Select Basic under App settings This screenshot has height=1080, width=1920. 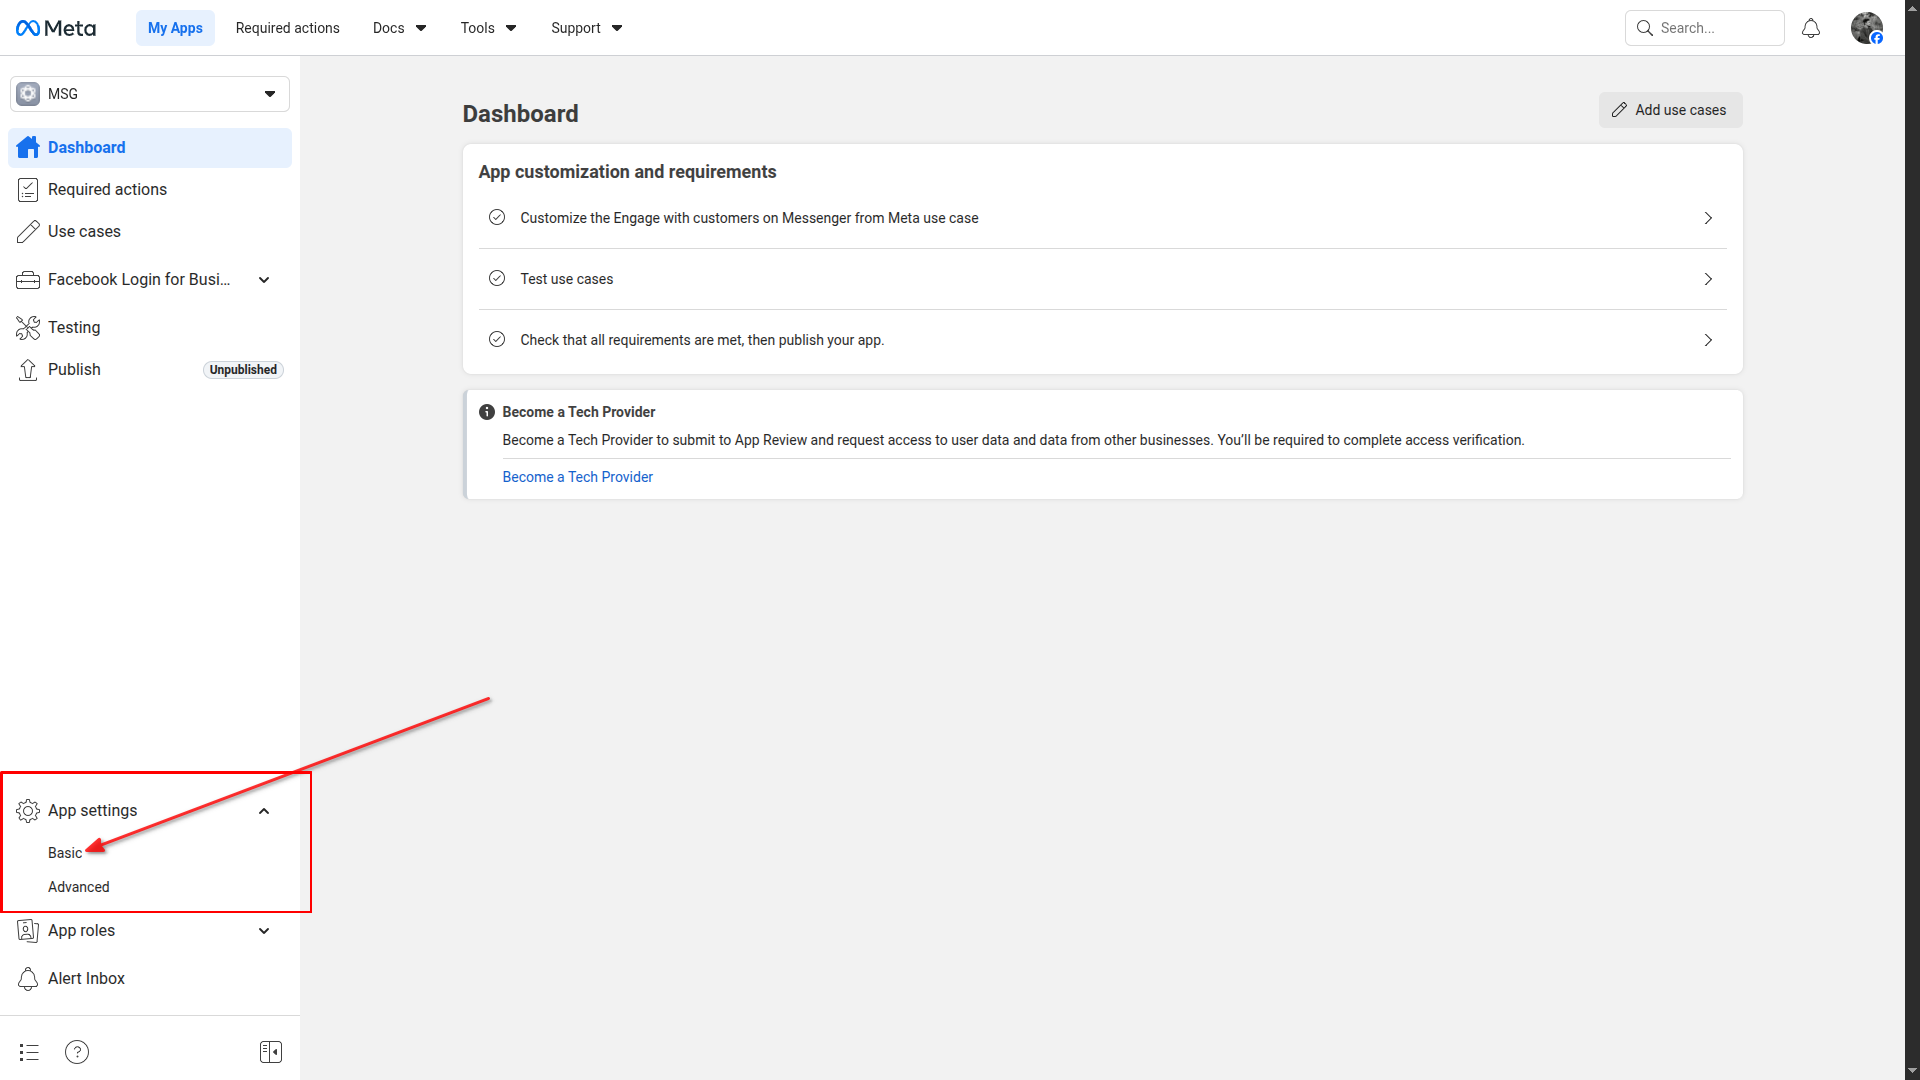tap(65, 853)
